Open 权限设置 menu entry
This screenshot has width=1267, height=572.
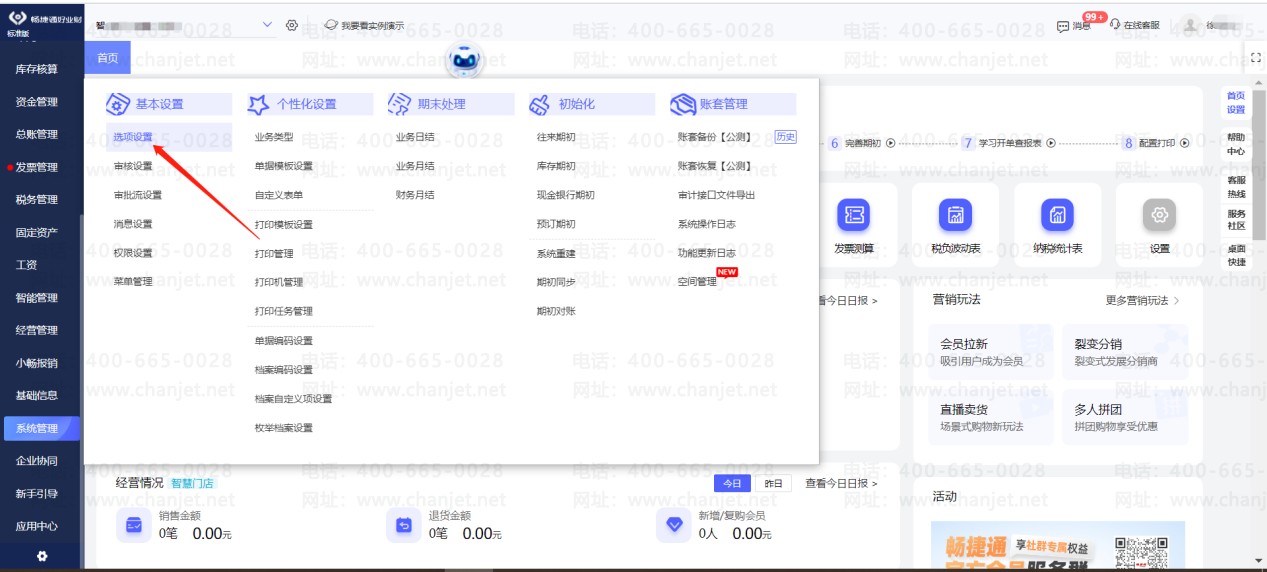133,253
